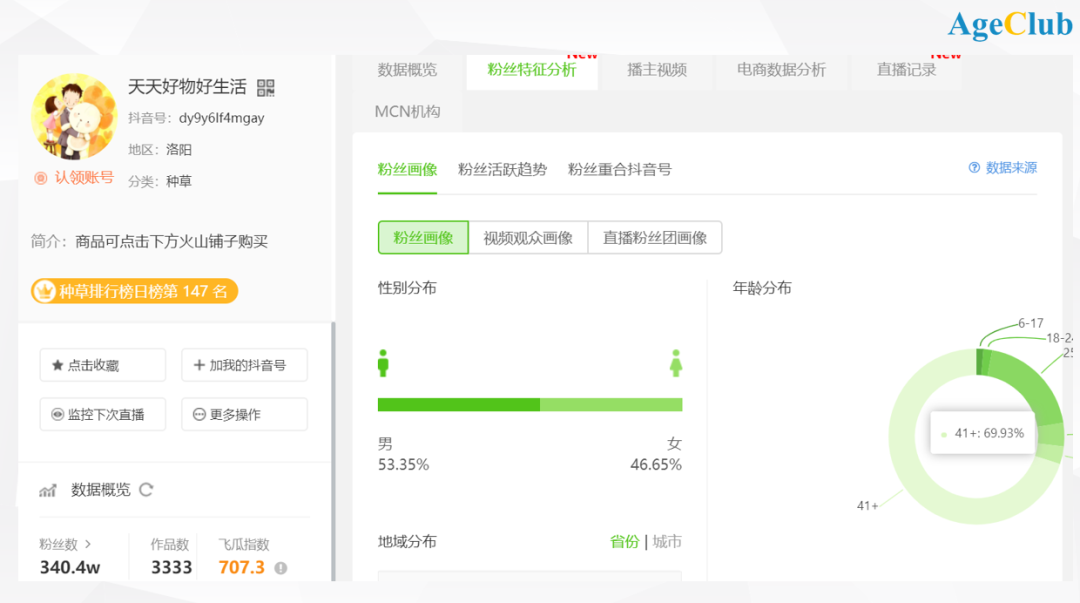Click the question mark data source icon
Image resolution: width=1080 pixels, height=603 pixels.
[x=974, y=168]
